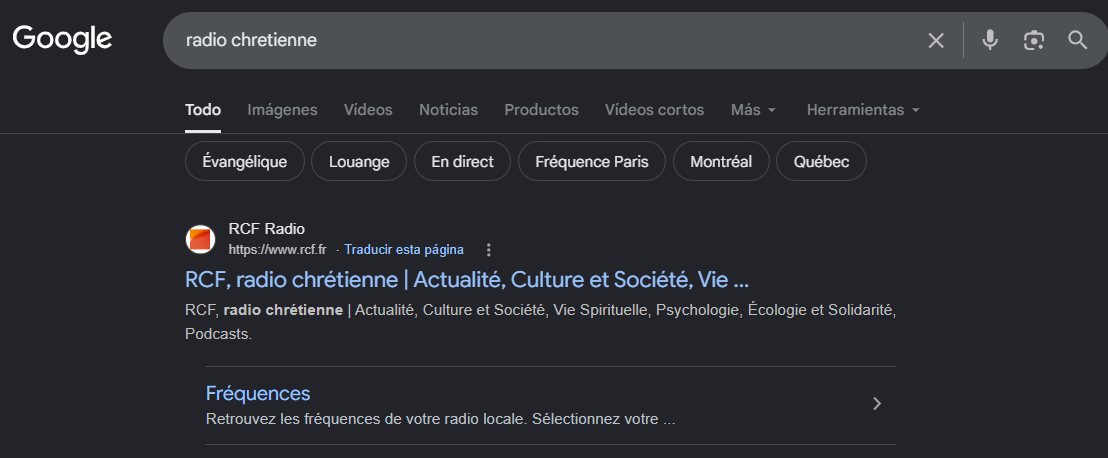Open the Productos tab
The height and width of the screenshot is (458, 1108).
point(541,110)
